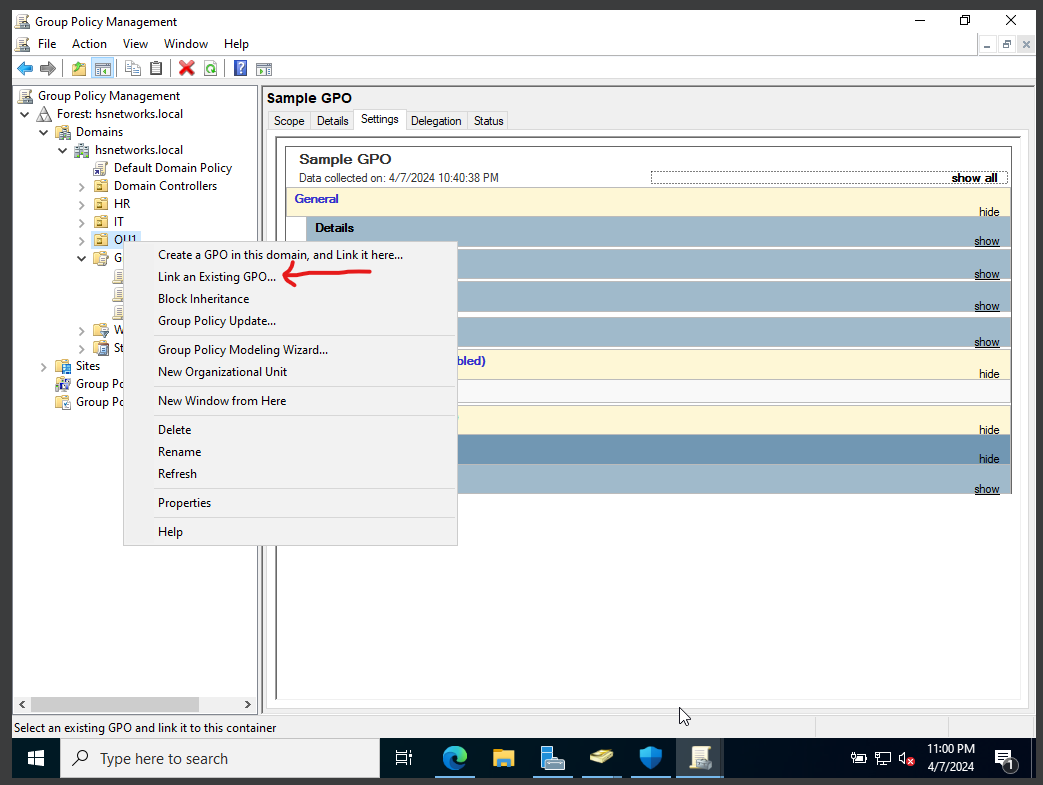1043x785 pixels.
Task: Switch to the Delegation tab
Action: pos(436,120)
